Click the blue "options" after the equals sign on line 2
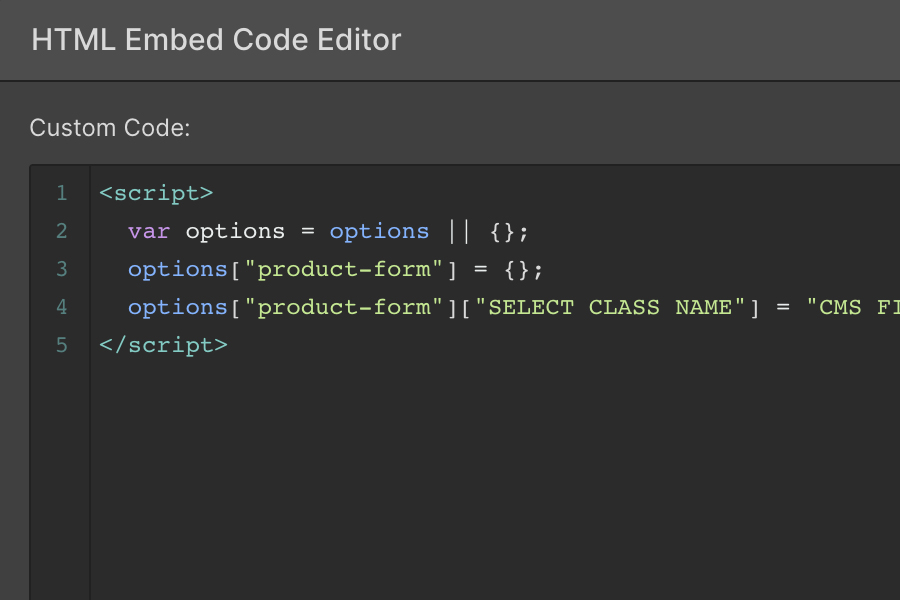Viewport: 900px width, 600px height. coord(379,232)
